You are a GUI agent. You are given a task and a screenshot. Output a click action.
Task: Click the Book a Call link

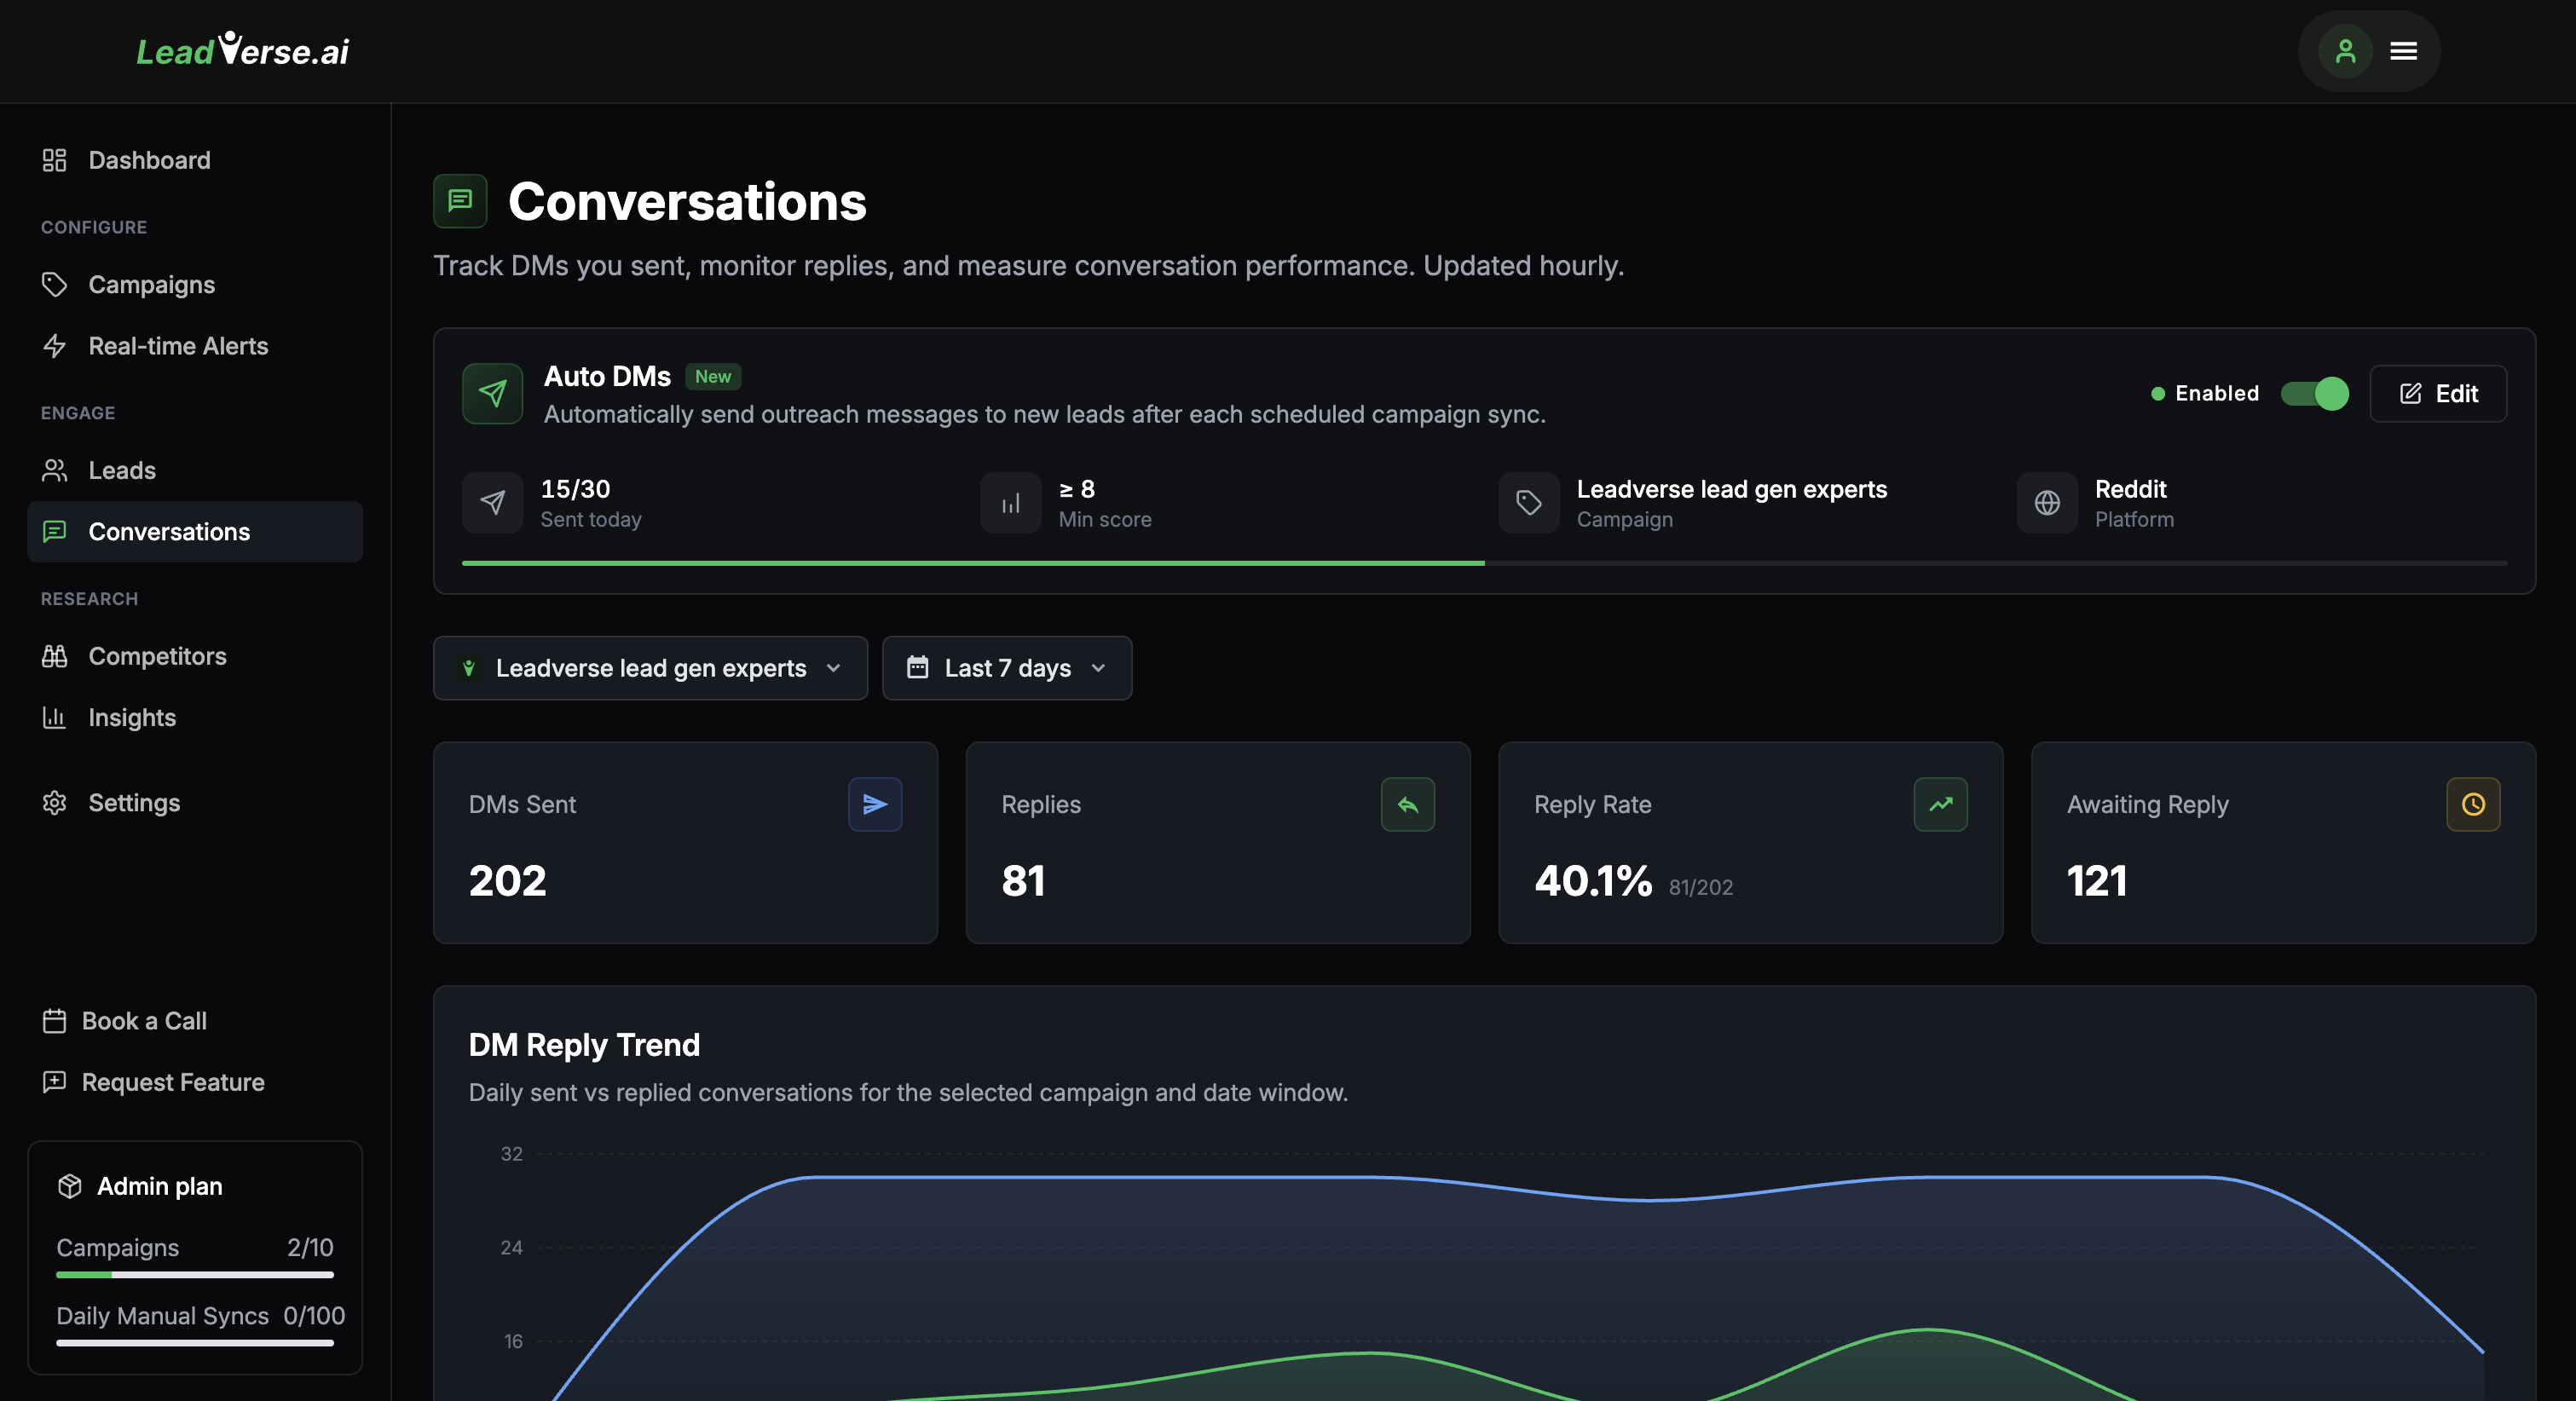(x=144, y=1021)
